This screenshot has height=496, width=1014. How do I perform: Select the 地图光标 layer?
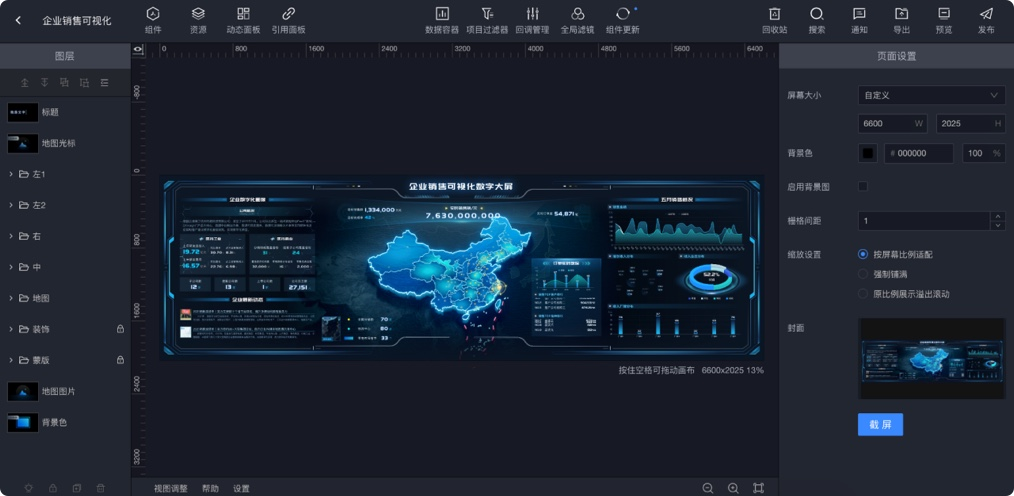coord(65,143)
